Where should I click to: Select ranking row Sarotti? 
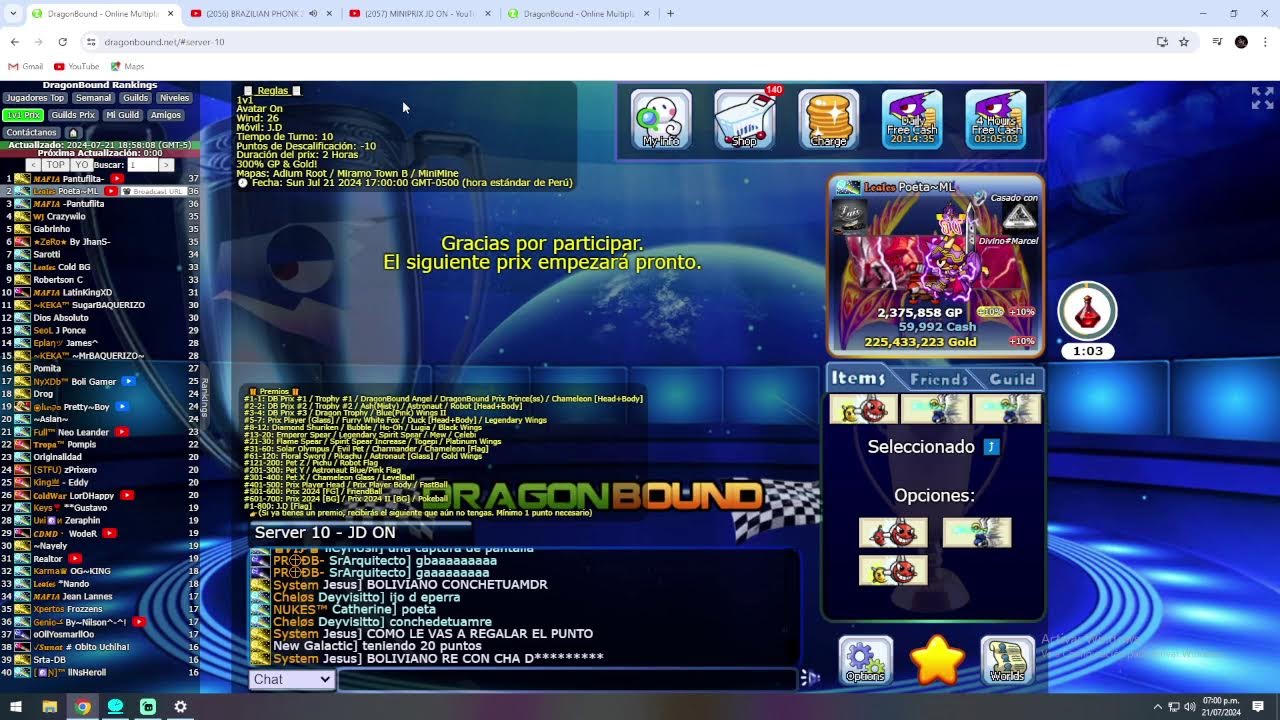pyautogui.click(x=101, y=254)
